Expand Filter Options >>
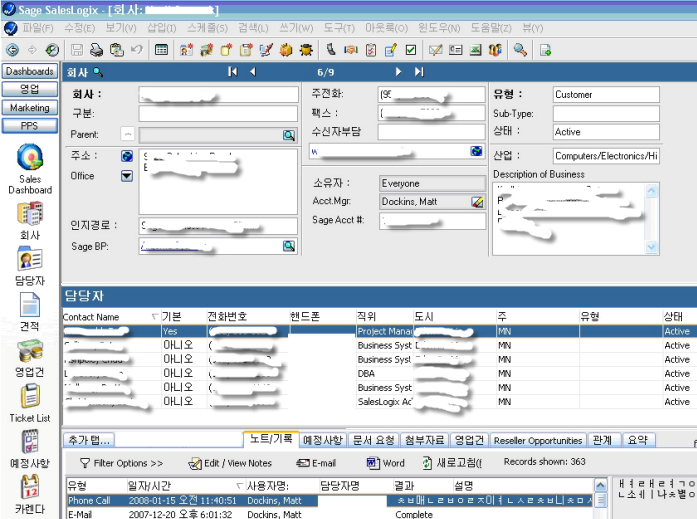Viewport: 697px width, 519px height. click(x=121, y=463)
